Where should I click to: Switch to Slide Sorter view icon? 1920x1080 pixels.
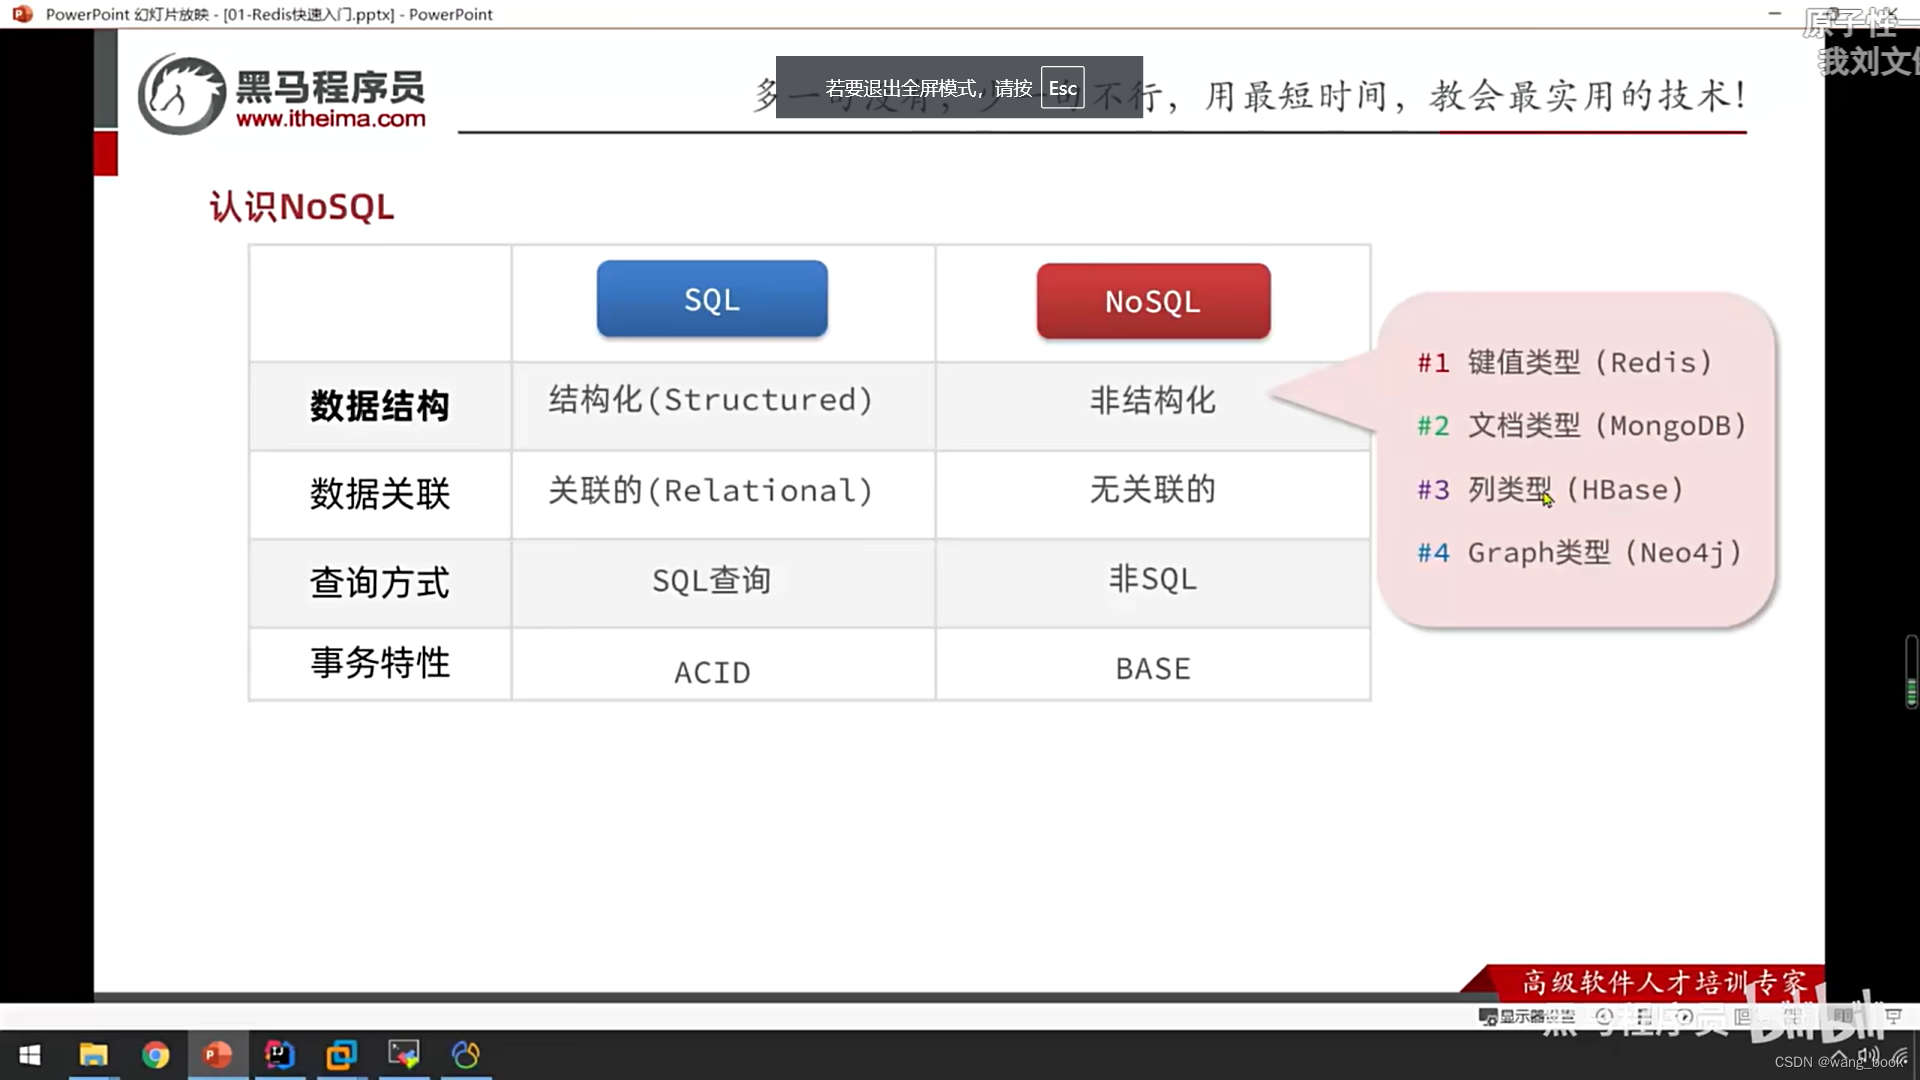coord(1793,1016)
